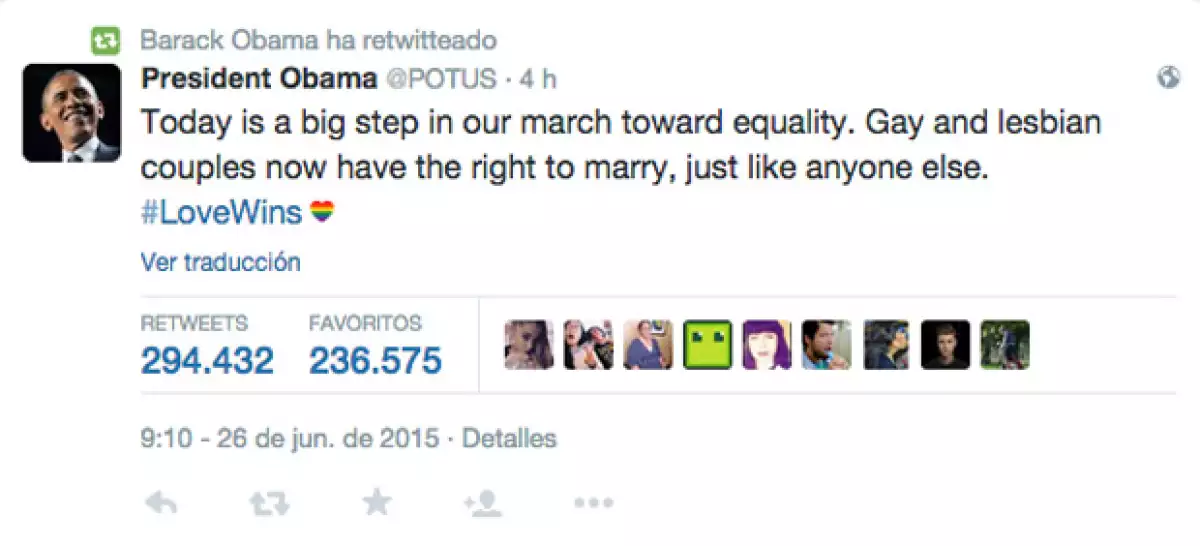Click the follow user icon with plus sign
Screen dimensions: 1200x546
pos(483,503)
